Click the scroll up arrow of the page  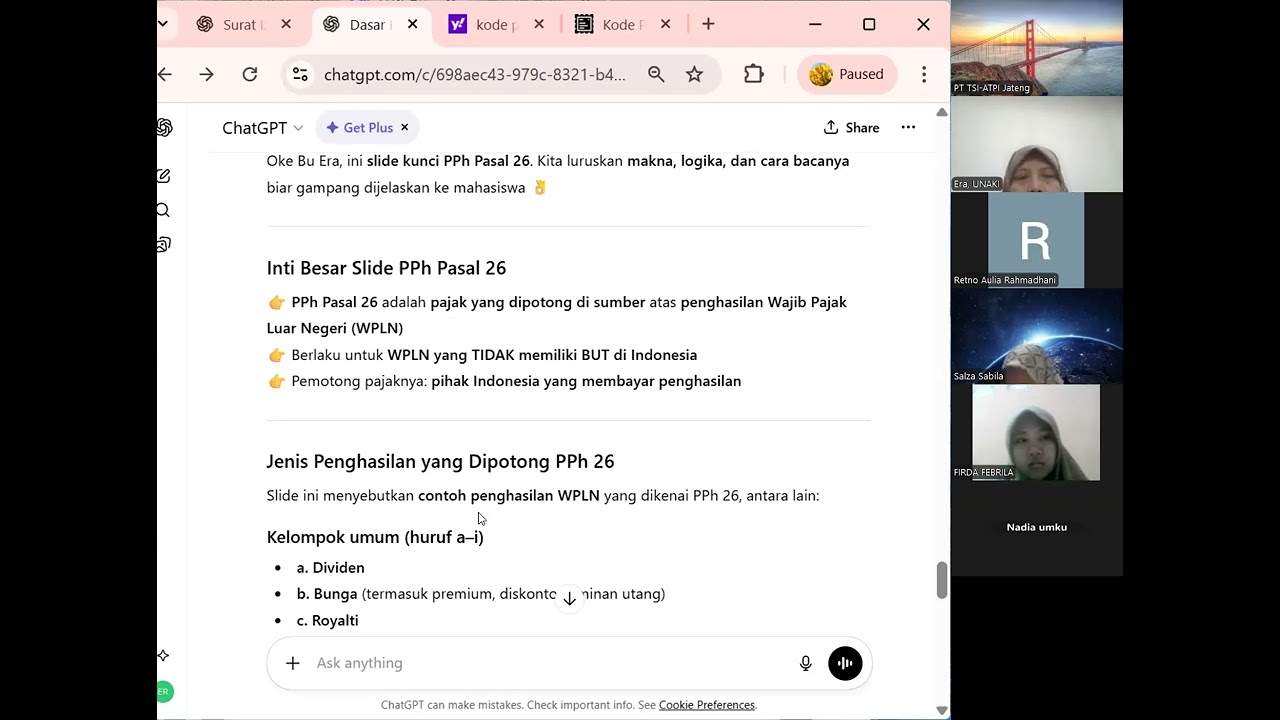click(x=941, y=112)
